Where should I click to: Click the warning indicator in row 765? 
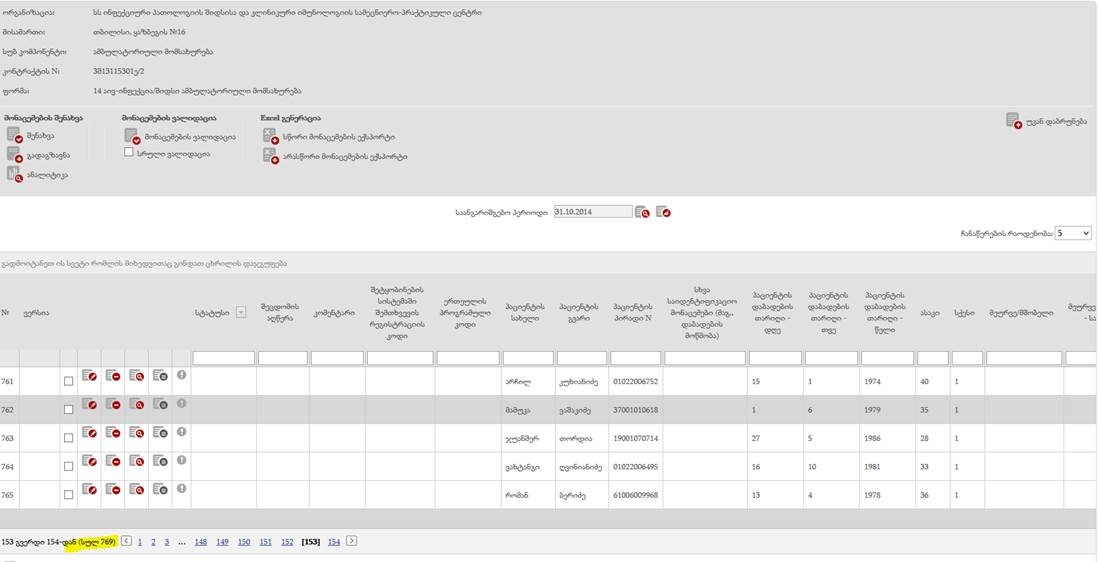click(181, 488)
